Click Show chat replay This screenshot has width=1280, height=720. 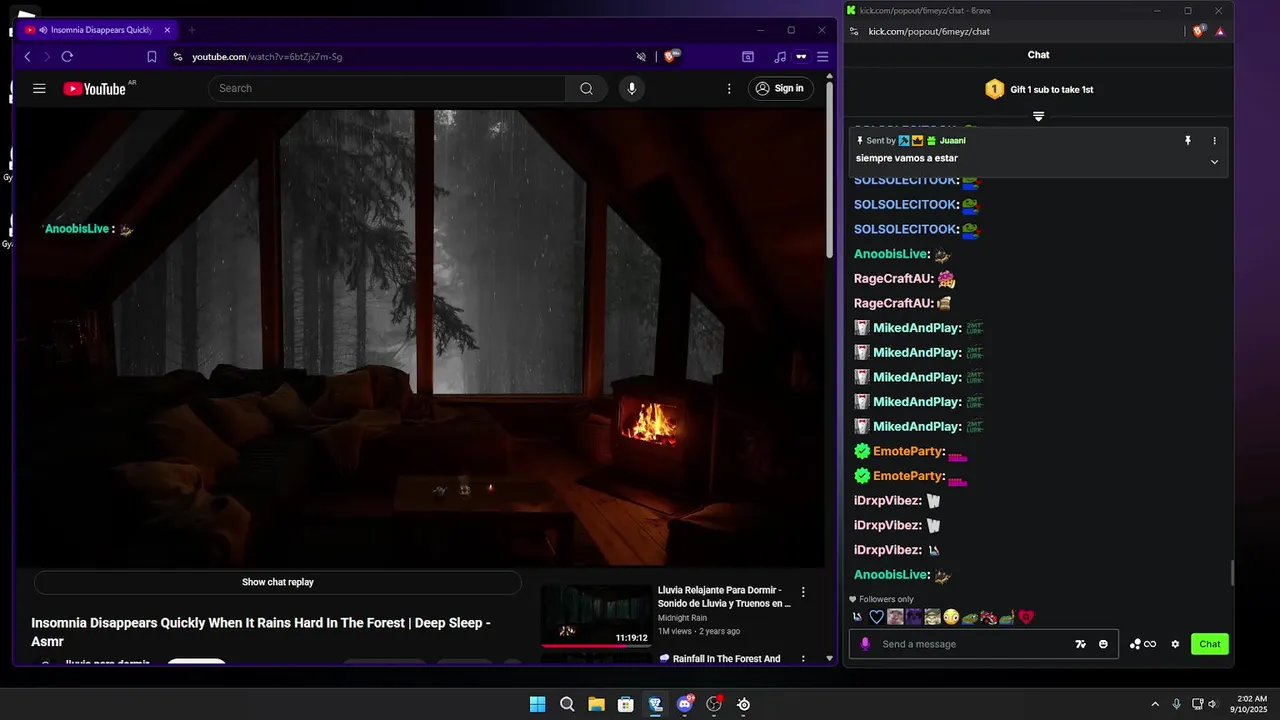click(278, 582)
